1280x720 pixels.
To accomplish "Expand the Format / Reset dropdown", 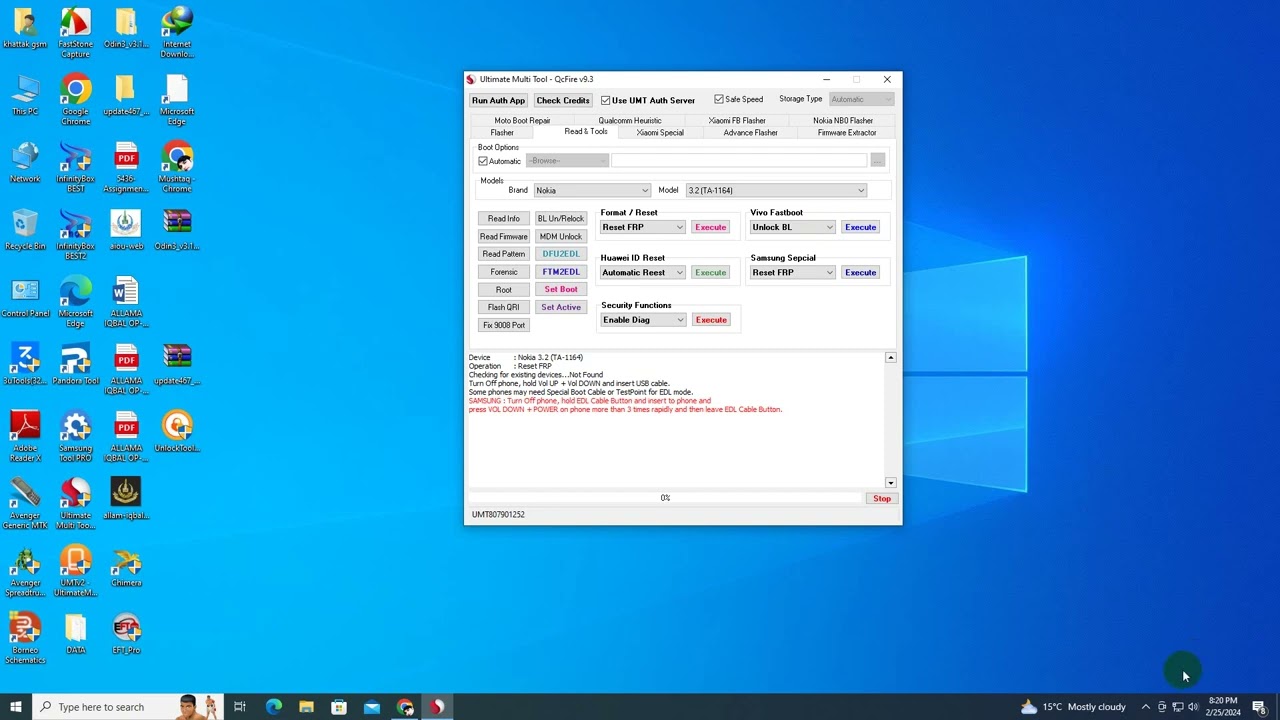I will pos(642,227).
